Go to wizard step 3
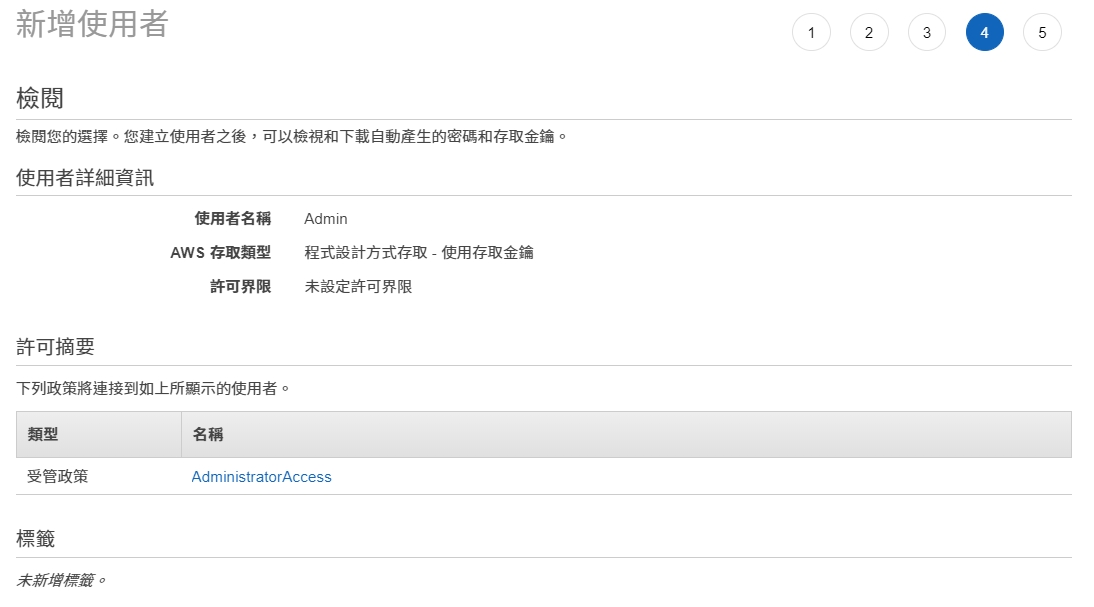The height and width of the screenshot is (607, 1094). pyautogui.click(x=927, y=32)
